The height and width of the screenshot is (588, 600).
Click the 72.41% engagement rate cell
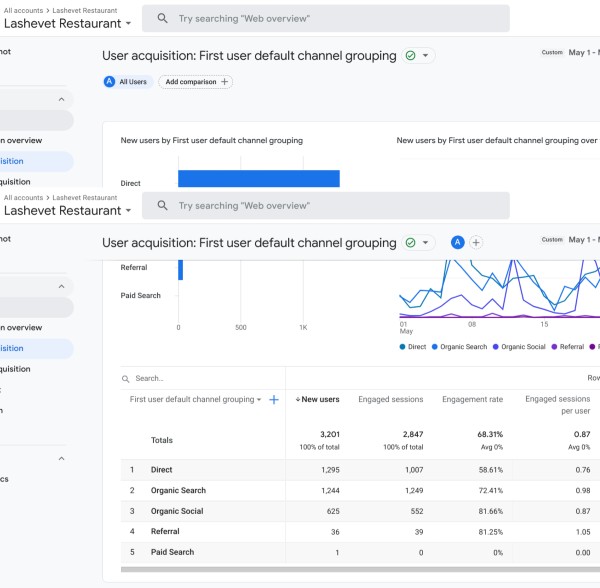tap(491, 490)
